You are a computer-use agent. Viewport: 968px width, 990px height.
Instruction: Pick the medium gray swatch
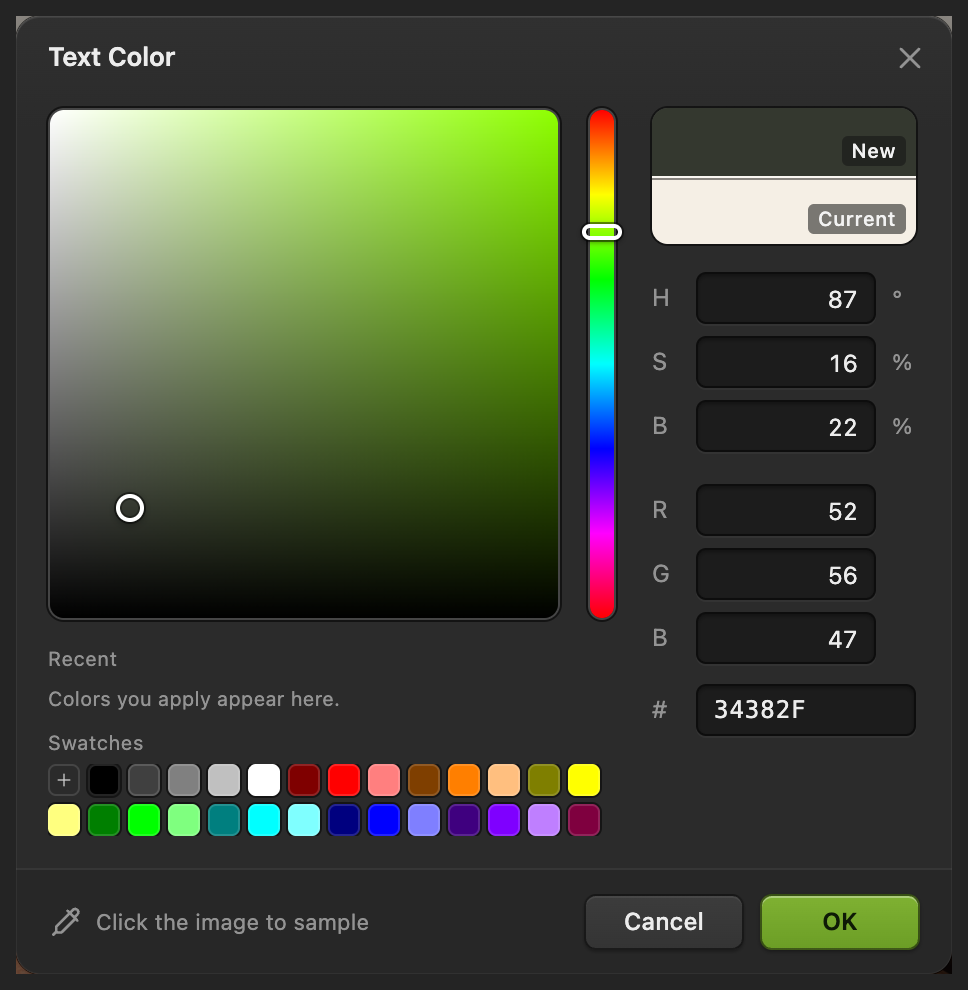[x=184, y=780]
